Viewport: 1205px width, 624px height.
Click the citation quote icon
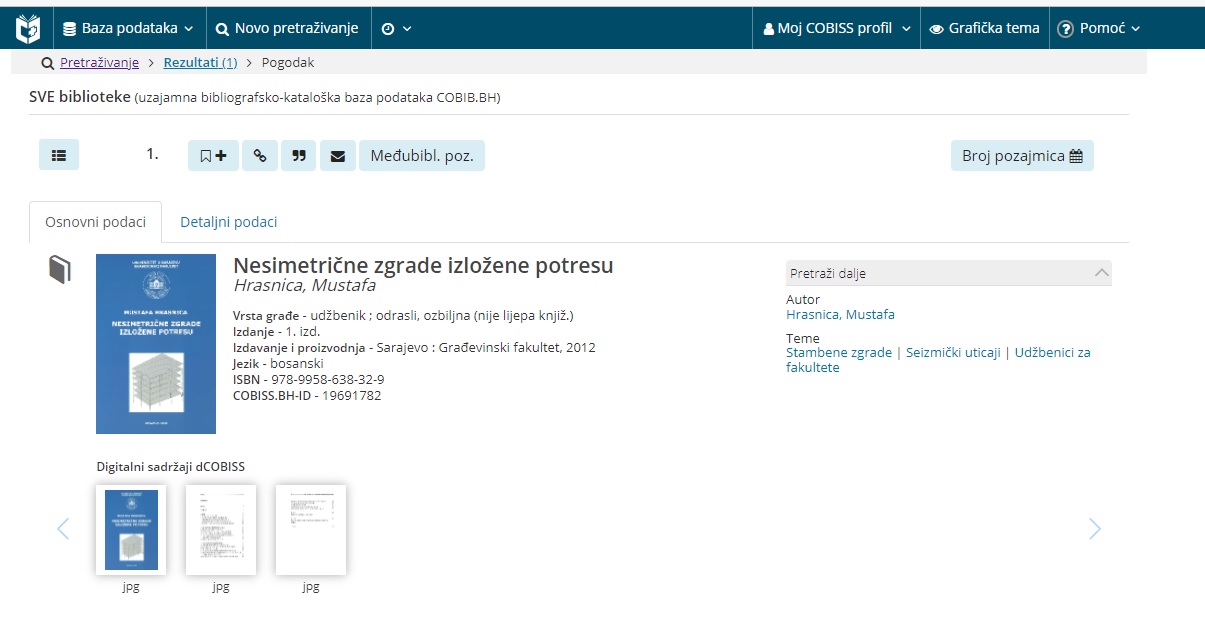point(298,156)
